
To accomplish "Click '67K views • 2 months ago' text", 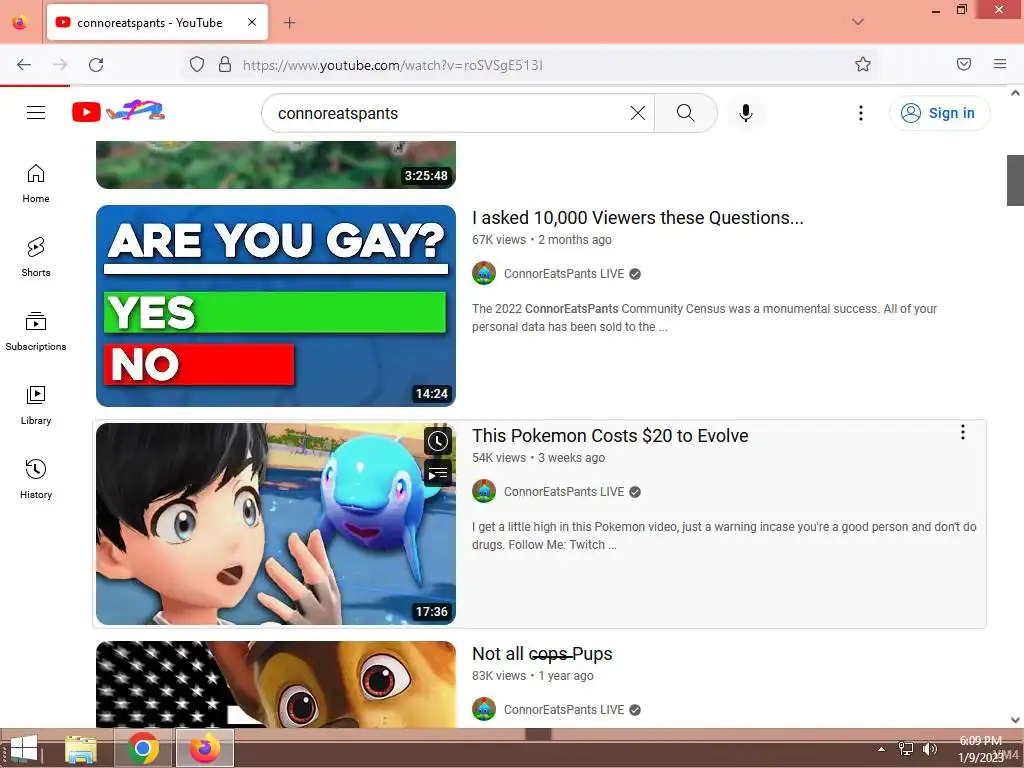I will (x=542, y=240).
